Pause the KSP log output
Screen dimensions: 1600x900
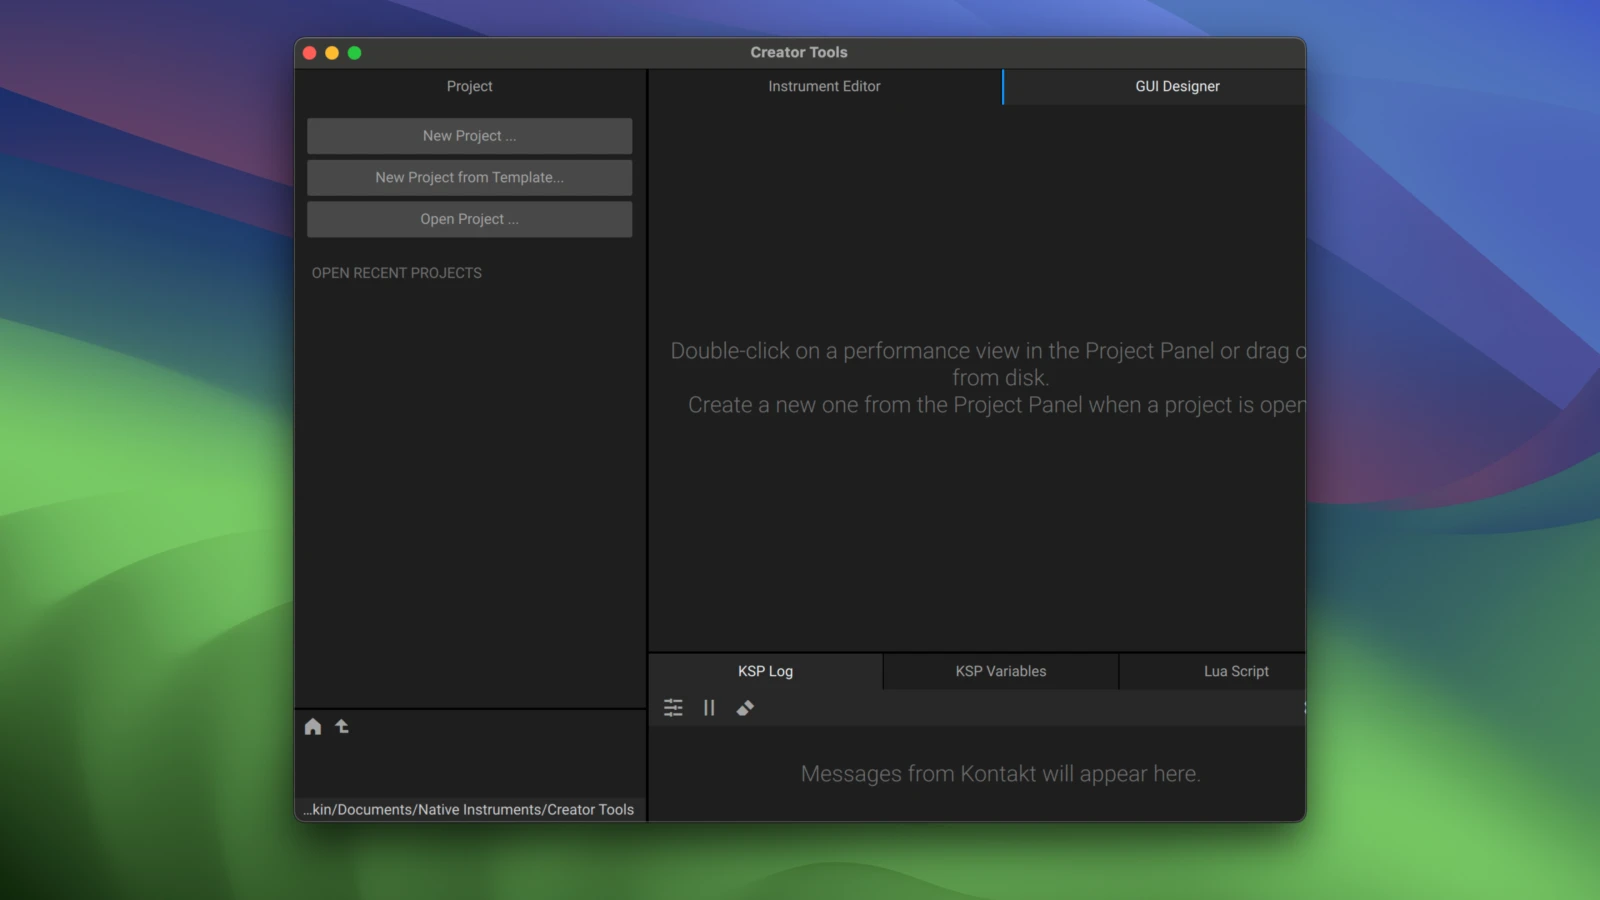709,708
